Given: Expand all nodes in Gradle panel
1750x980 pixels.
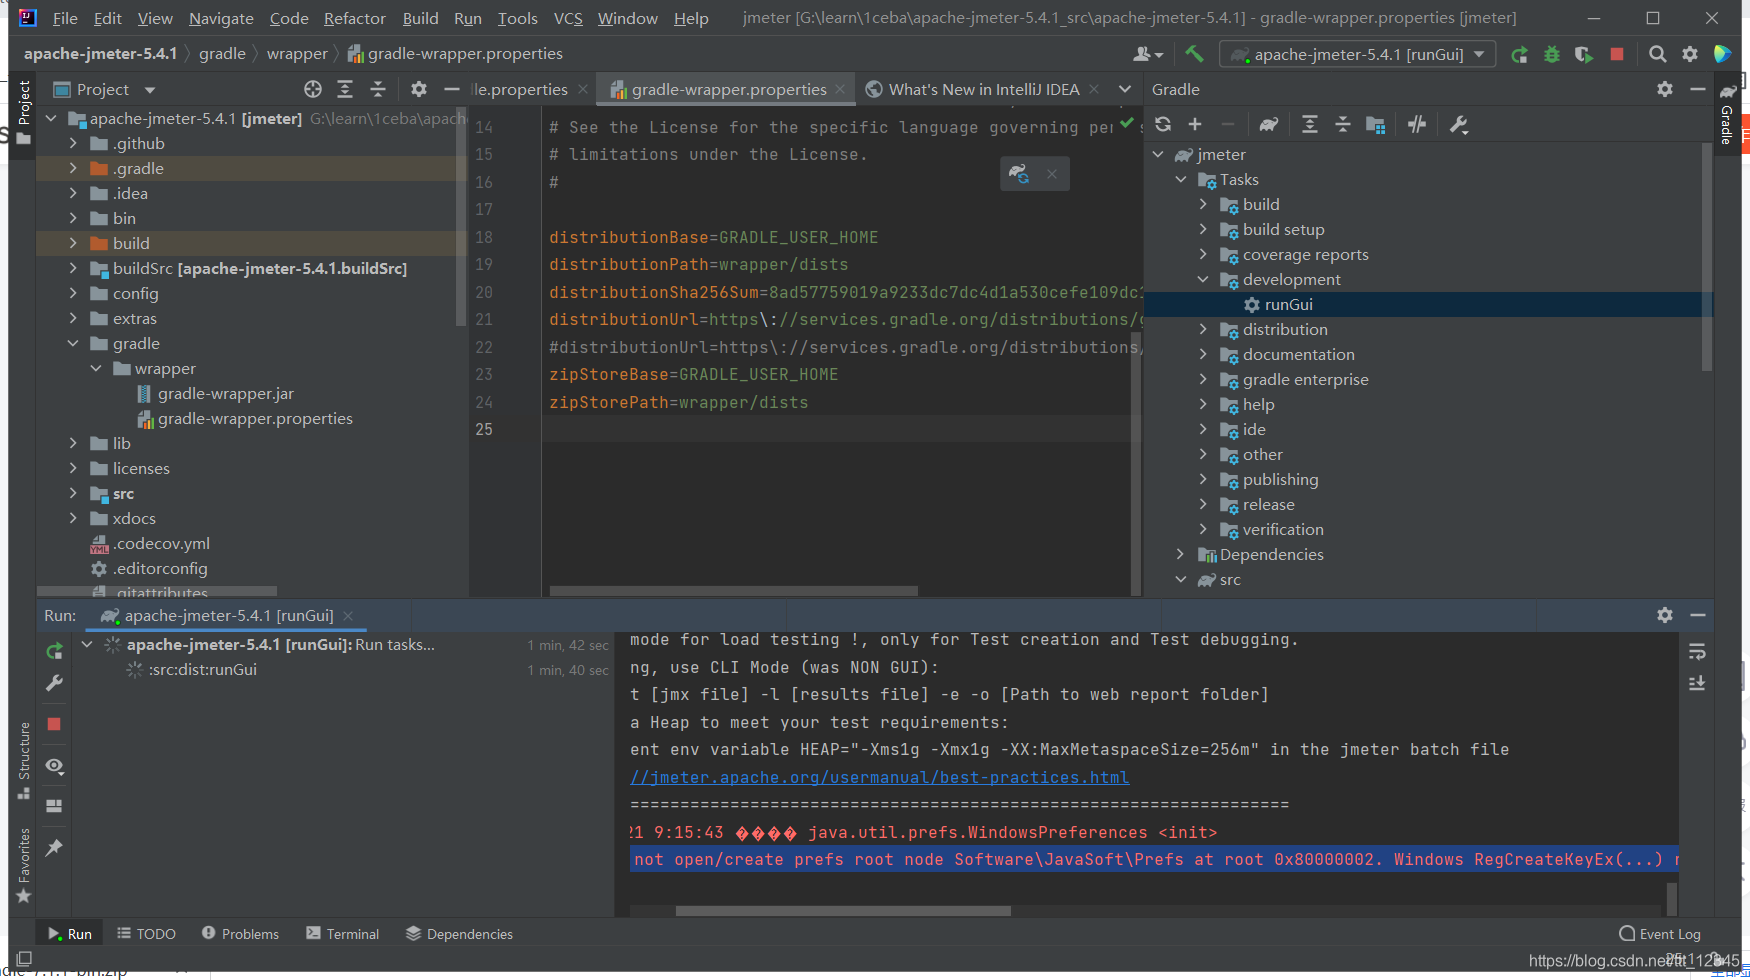Looking at the screenshot, I should (x=1310, y=124).
